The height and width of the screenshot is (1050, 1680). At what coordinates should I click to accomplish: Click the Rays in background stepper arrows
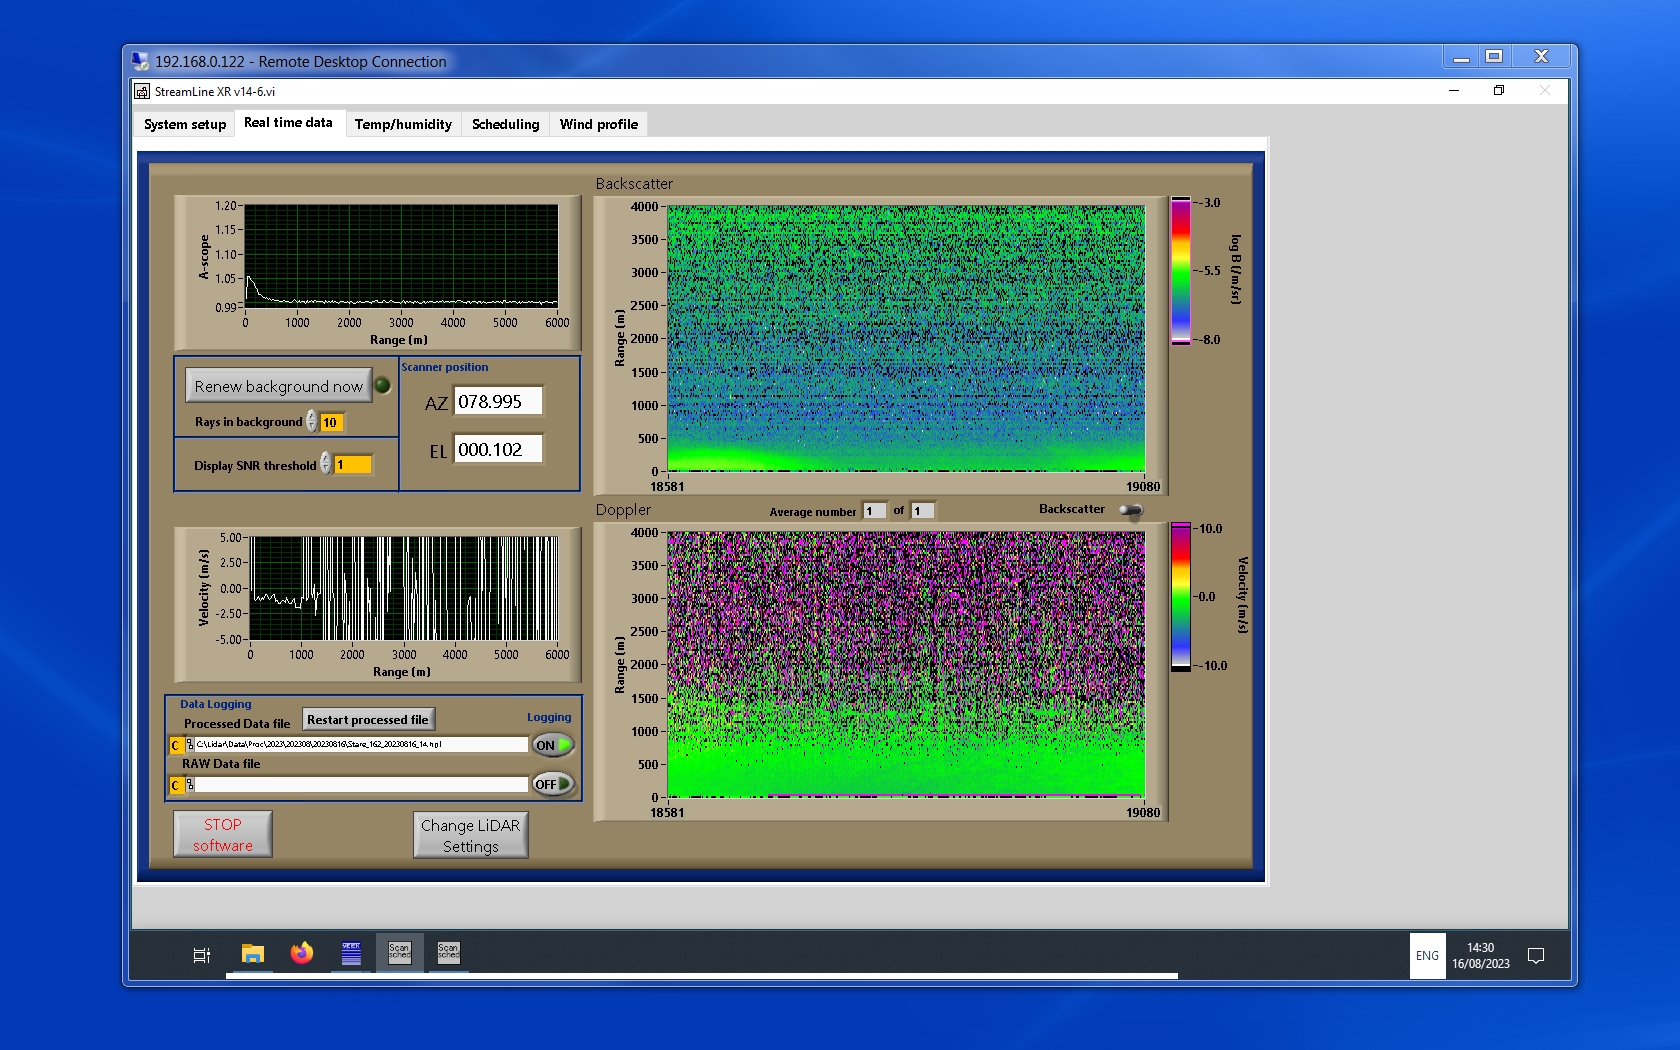pos(312,422)
